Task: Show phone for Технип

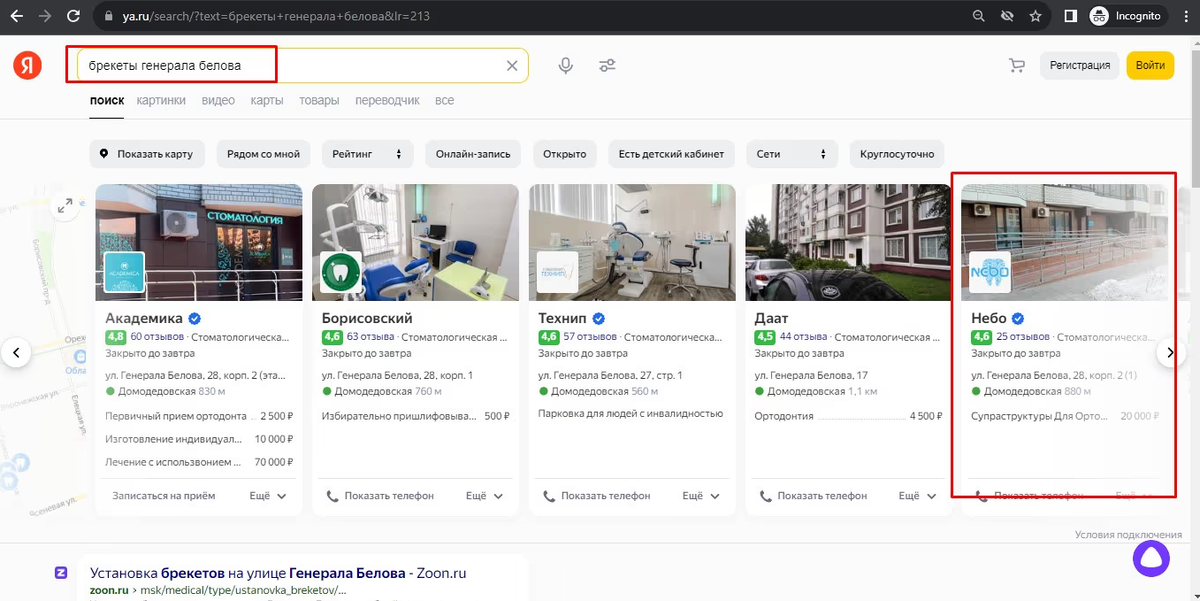Action: coord(596,495)
